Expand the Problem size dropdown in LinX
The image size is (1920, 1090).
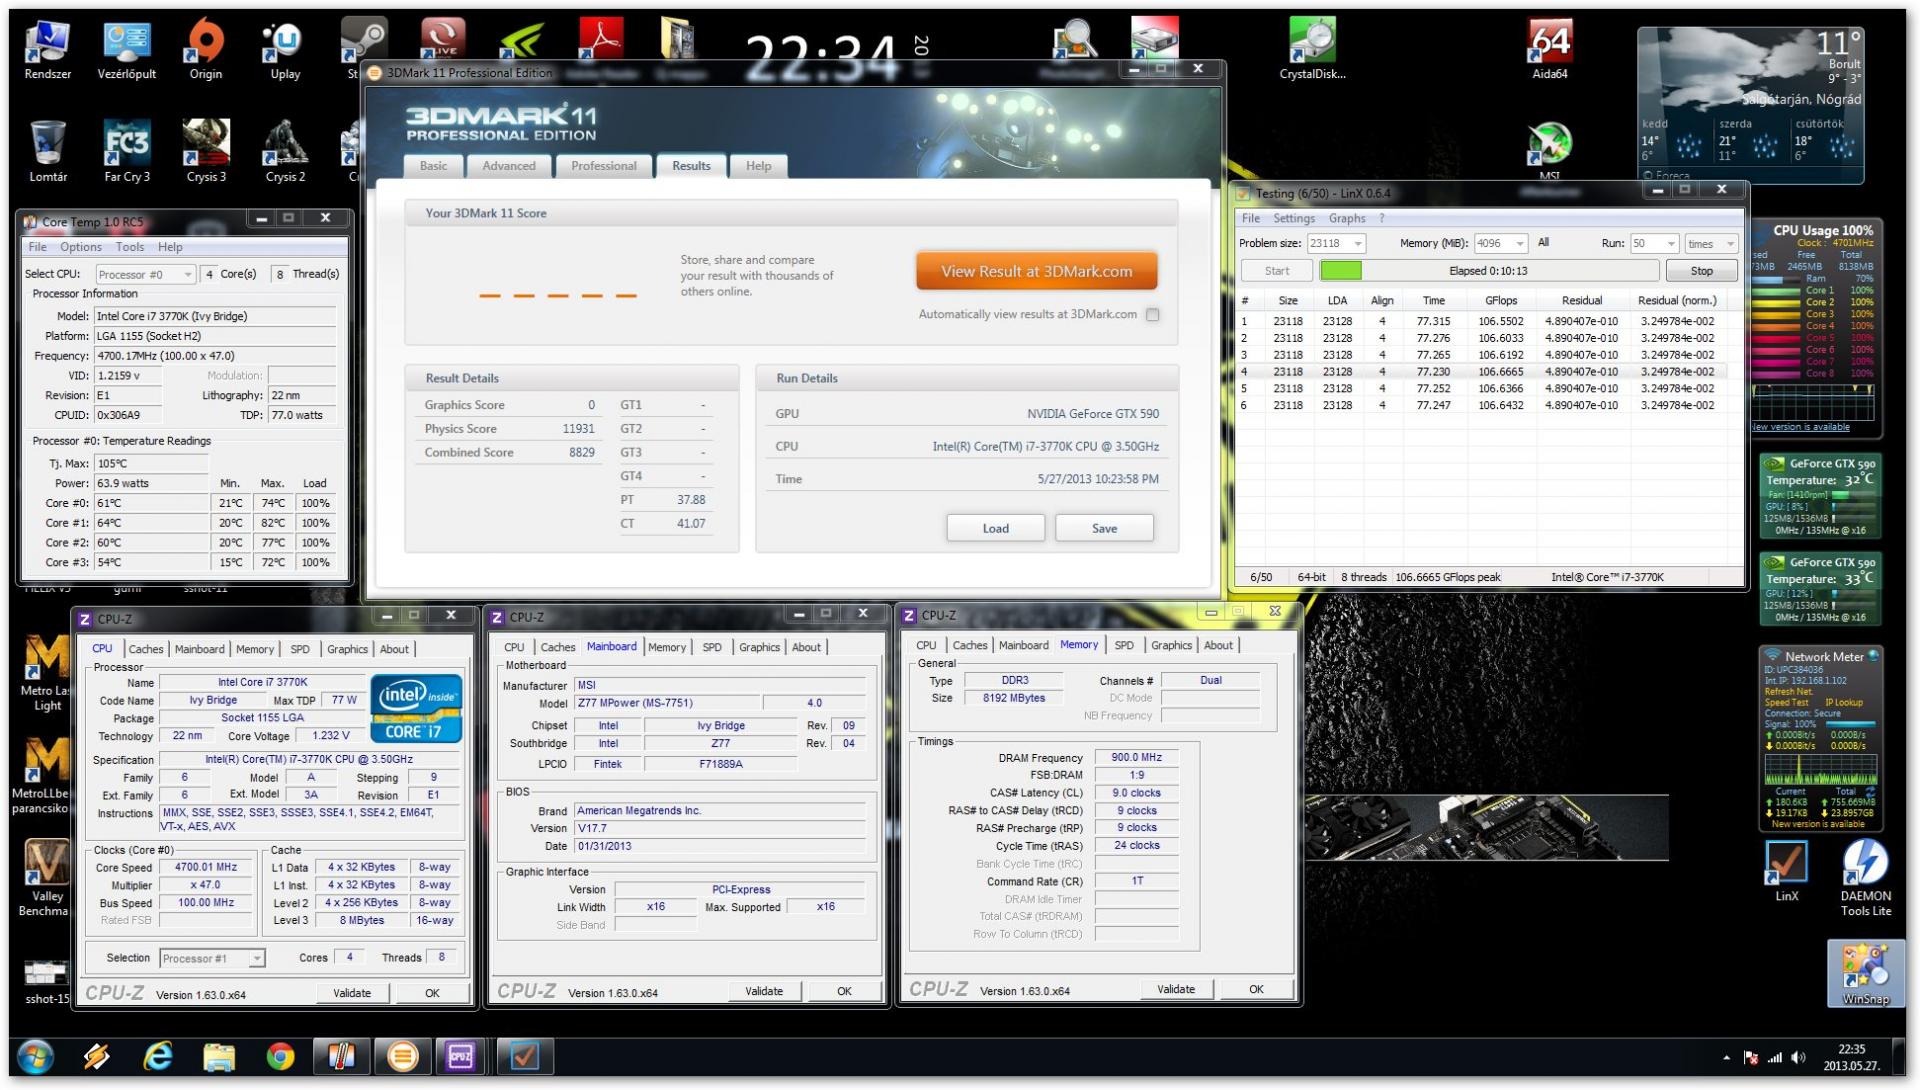click(x=1357, y=244)
